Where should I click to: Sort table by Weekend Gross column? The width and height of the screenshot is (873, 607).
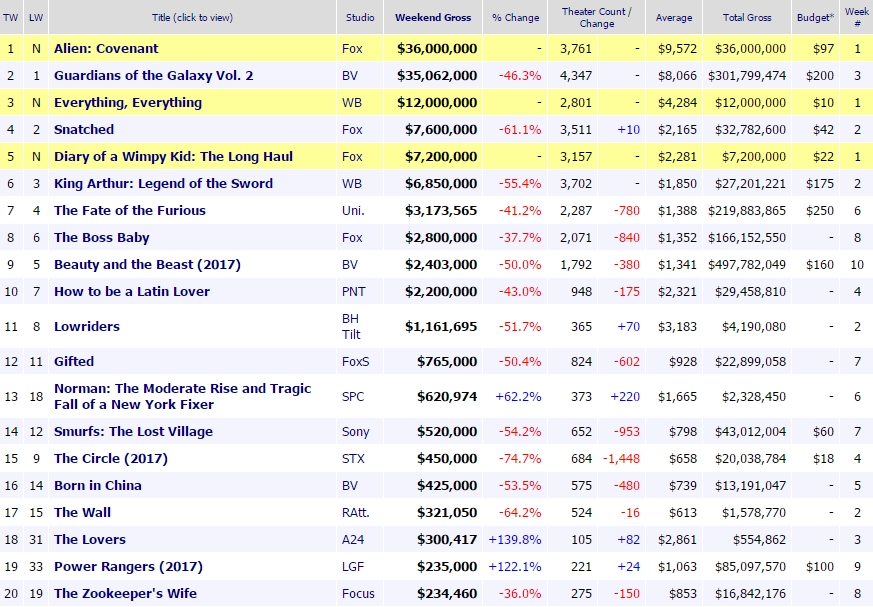pyautogui.click(x=433, y=17)
